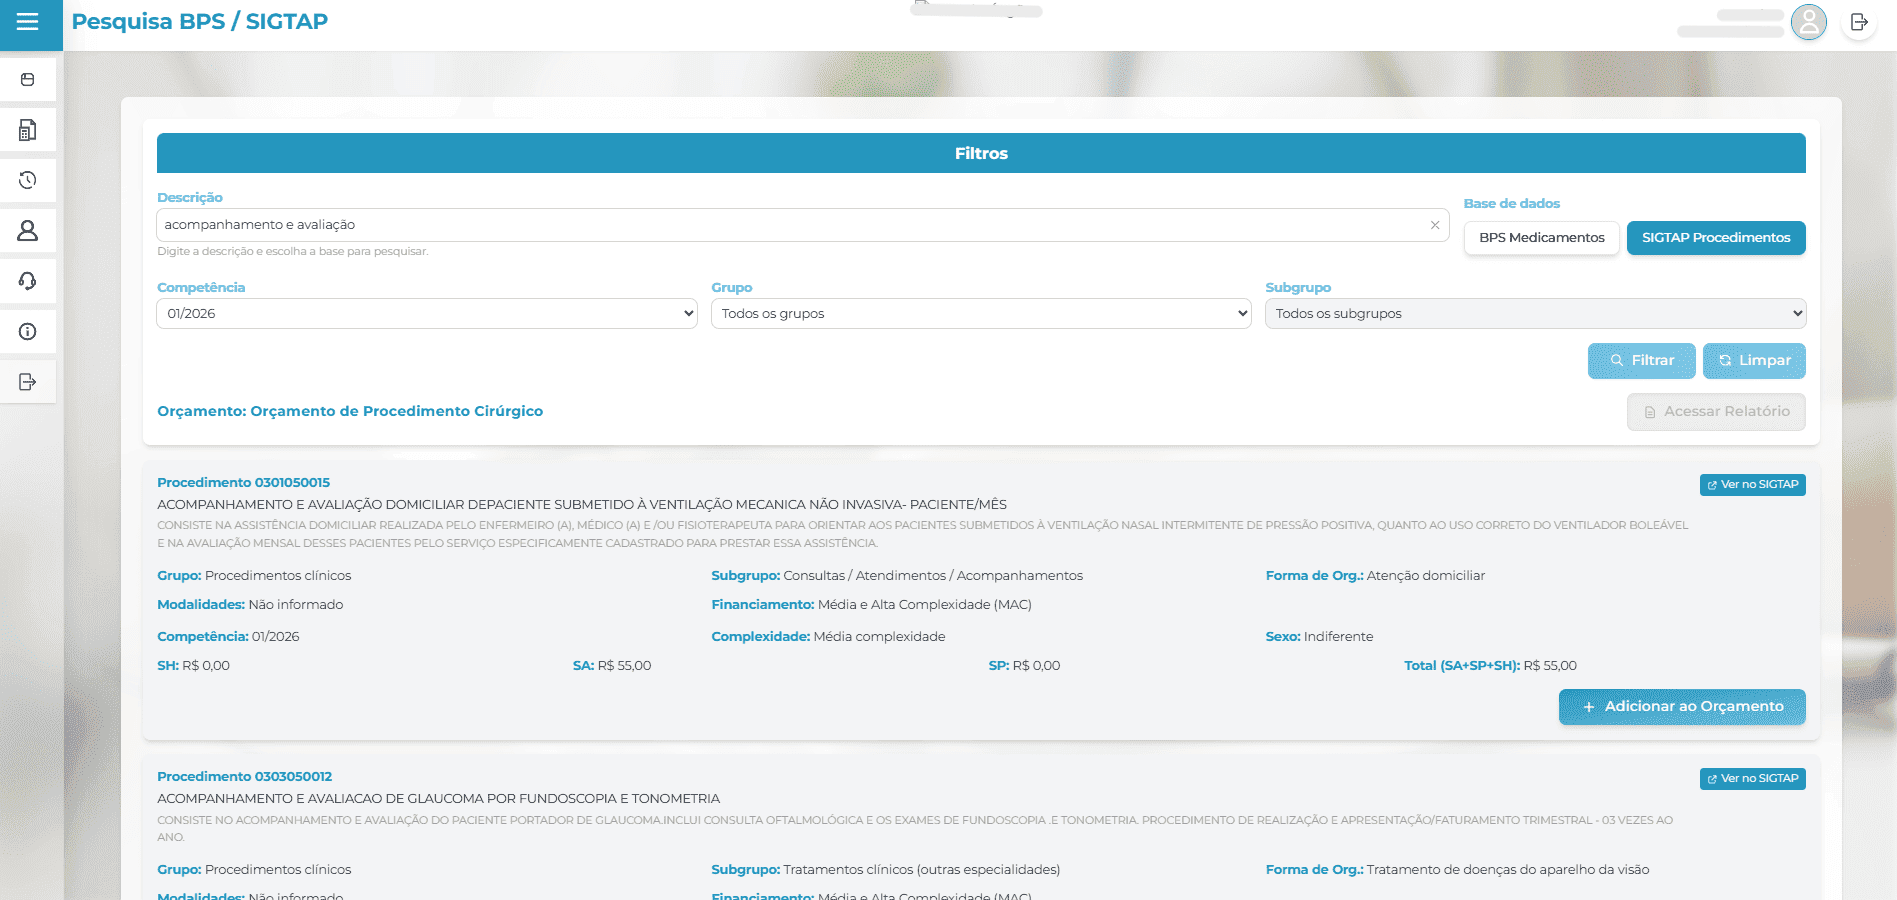The width and height of the screenshot is (1897, 900).
Task: Open the Grupo dropdown
Action: (981, 313)
